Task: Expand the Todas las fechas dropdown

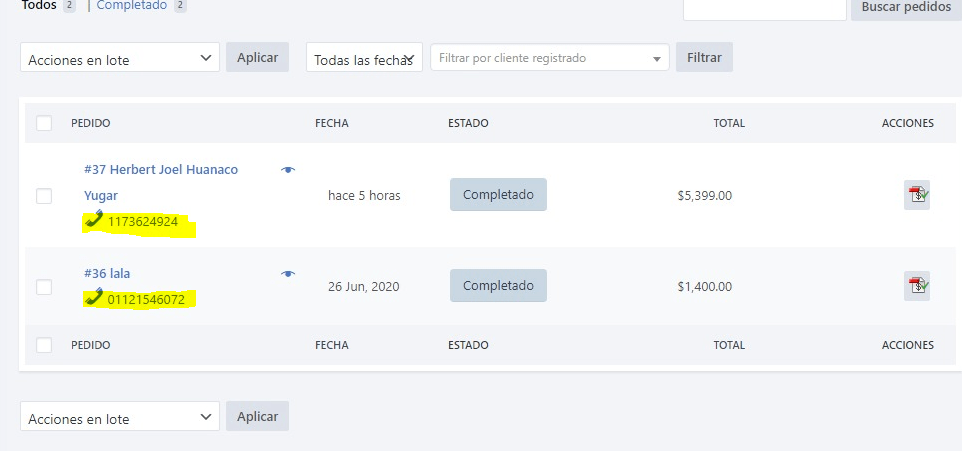Action: pyautogui.click(x=364, y=57)
